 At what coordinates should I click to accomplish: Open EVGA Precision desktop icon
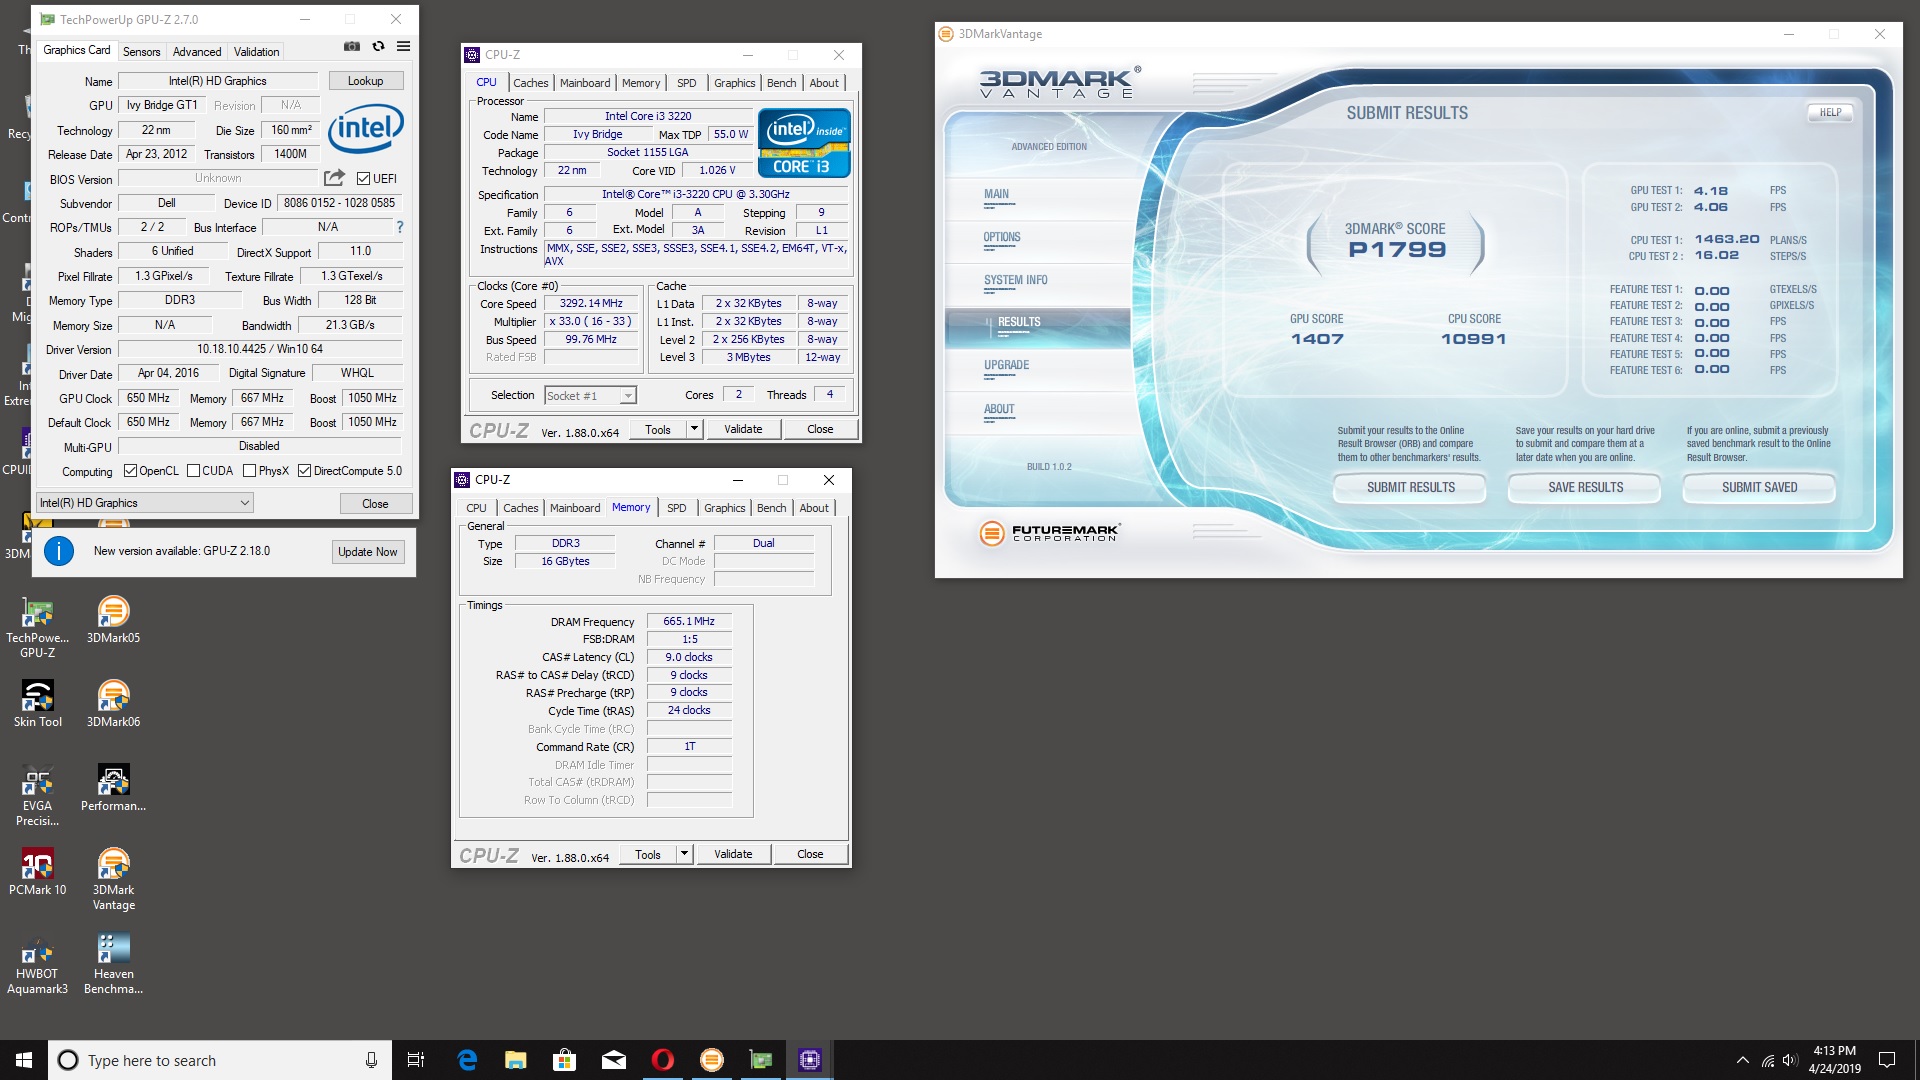click(37, 795)
